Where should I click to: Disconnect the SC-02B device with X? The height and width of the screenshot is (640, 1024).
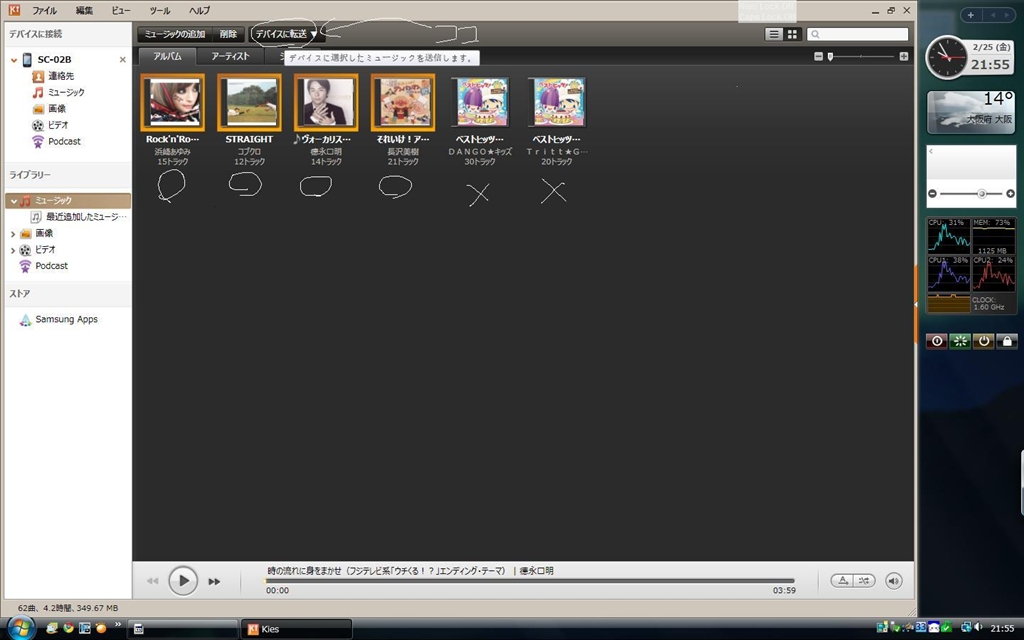(x=123, y=60)
